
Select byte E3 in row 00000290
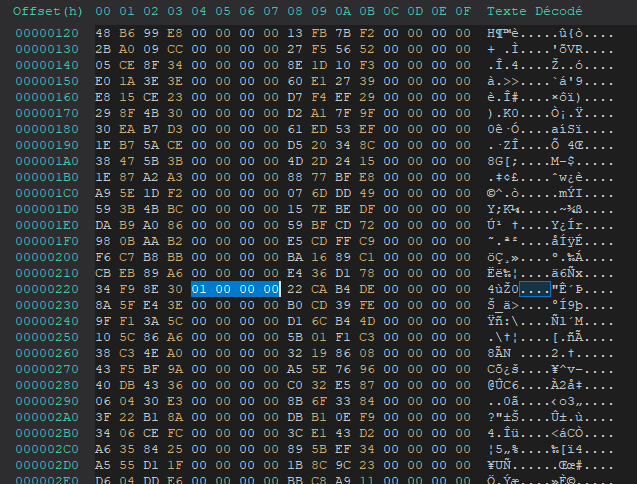[x=175, y=401]
